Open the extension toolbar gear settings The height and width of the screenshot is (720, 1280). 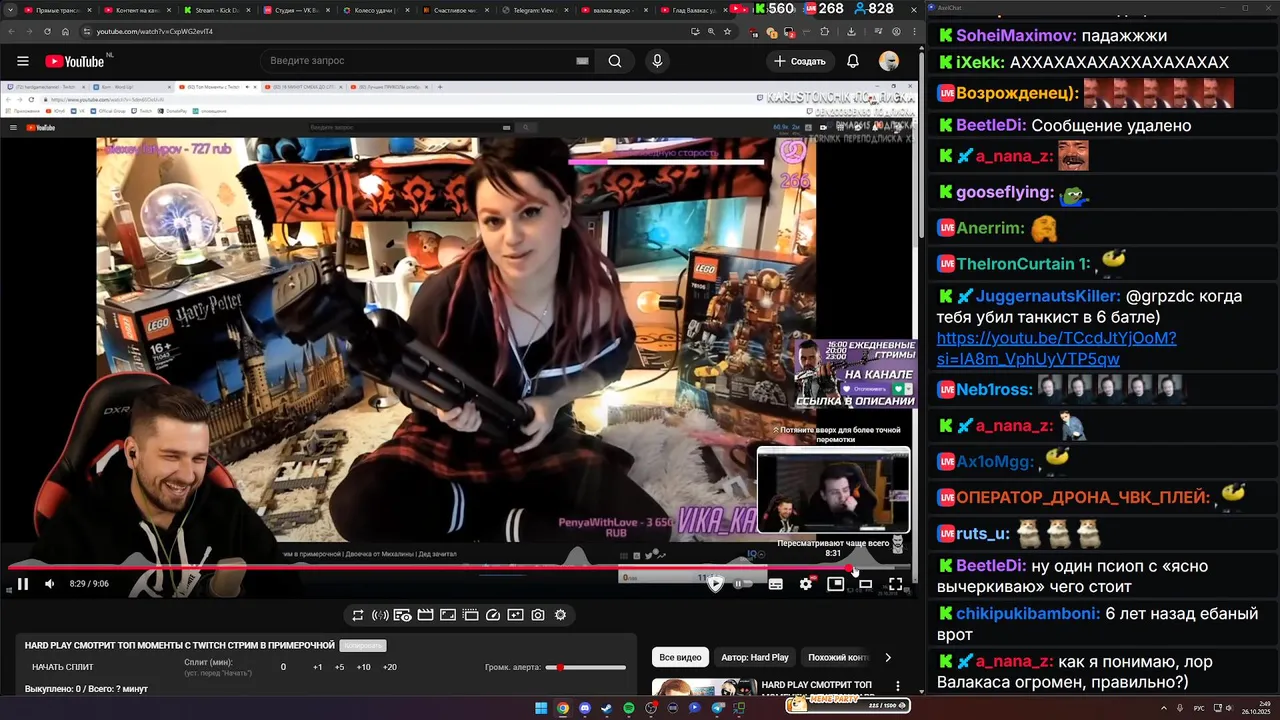(x=560, y=615)
